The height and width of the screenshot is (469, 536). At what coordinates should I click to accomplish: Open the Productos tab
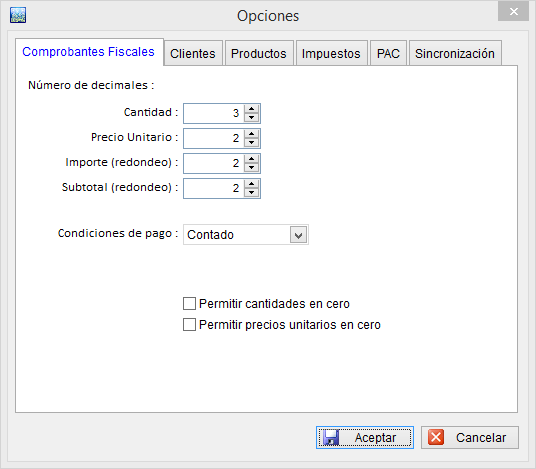click(259, 53)
